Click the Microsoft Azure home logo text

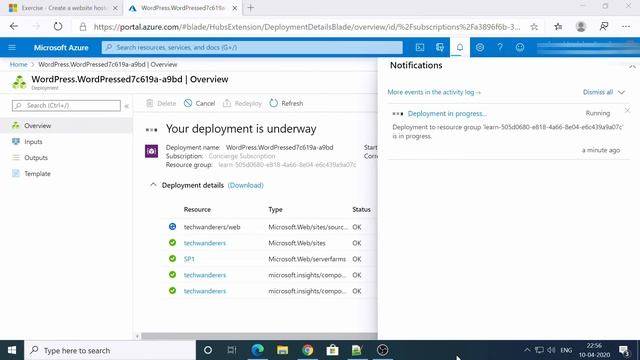(x=61, y=47)
